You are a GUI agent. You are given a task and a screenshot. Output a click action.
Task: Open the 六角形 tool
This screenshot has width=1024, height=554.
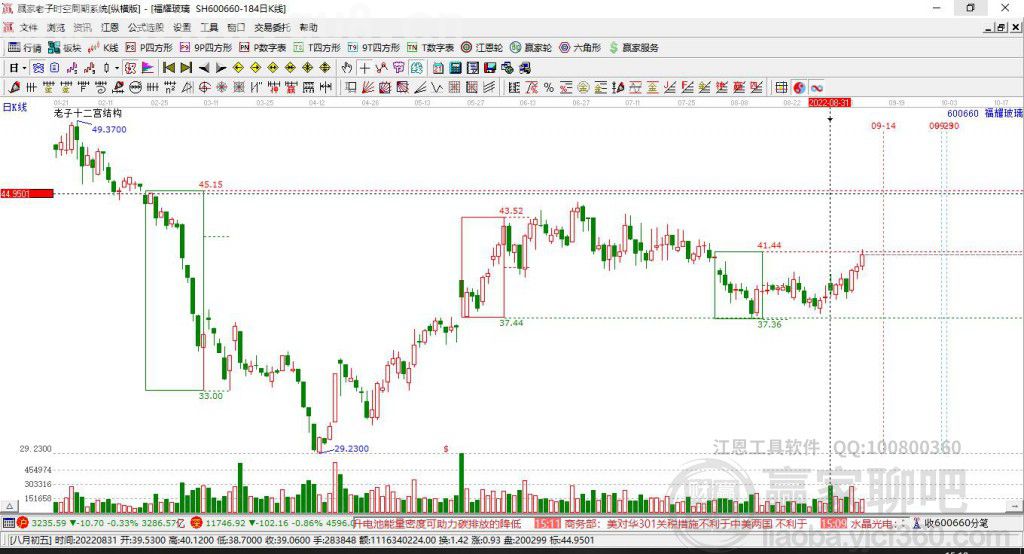pos(580,48)
